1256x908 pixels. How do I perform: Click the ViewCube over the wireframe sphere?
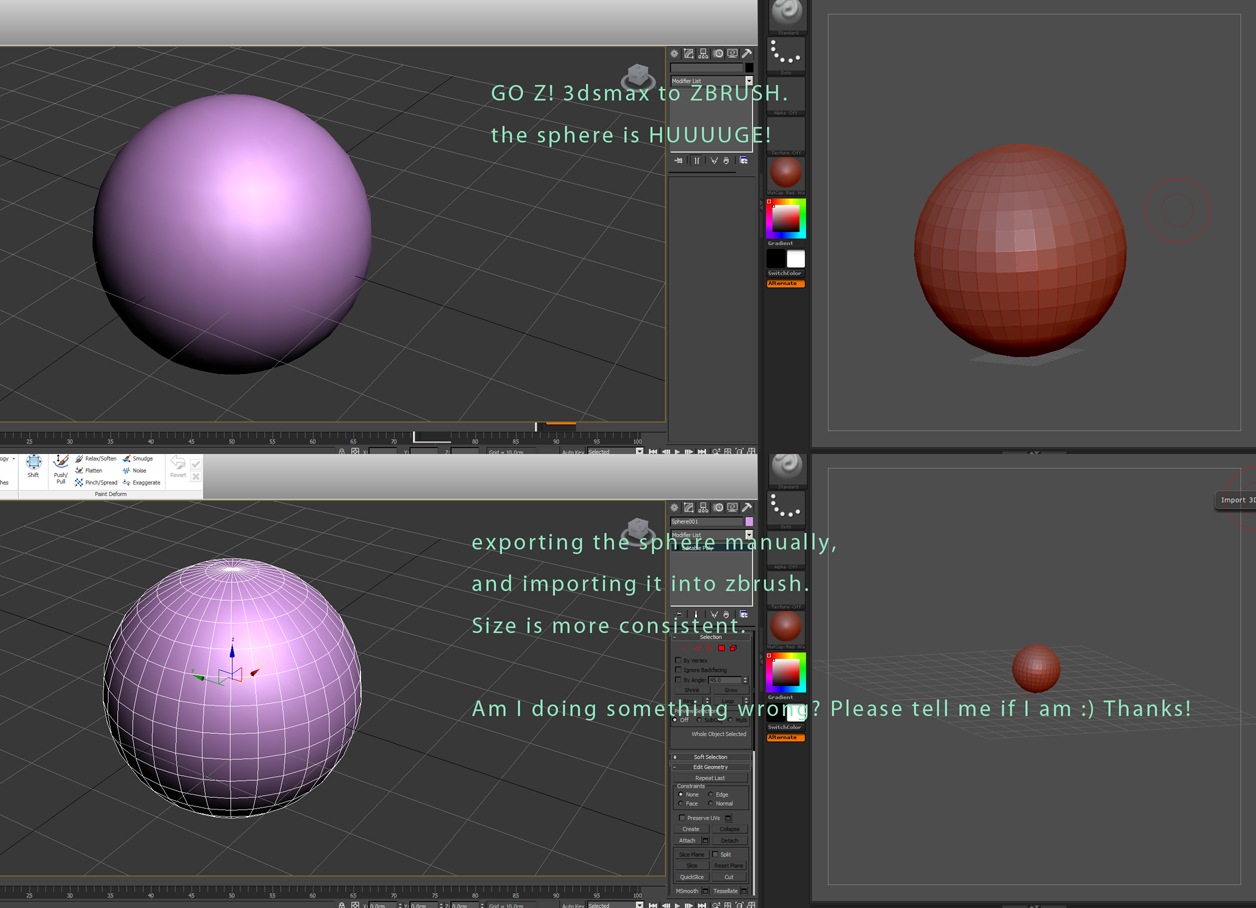tap(638, 530)
